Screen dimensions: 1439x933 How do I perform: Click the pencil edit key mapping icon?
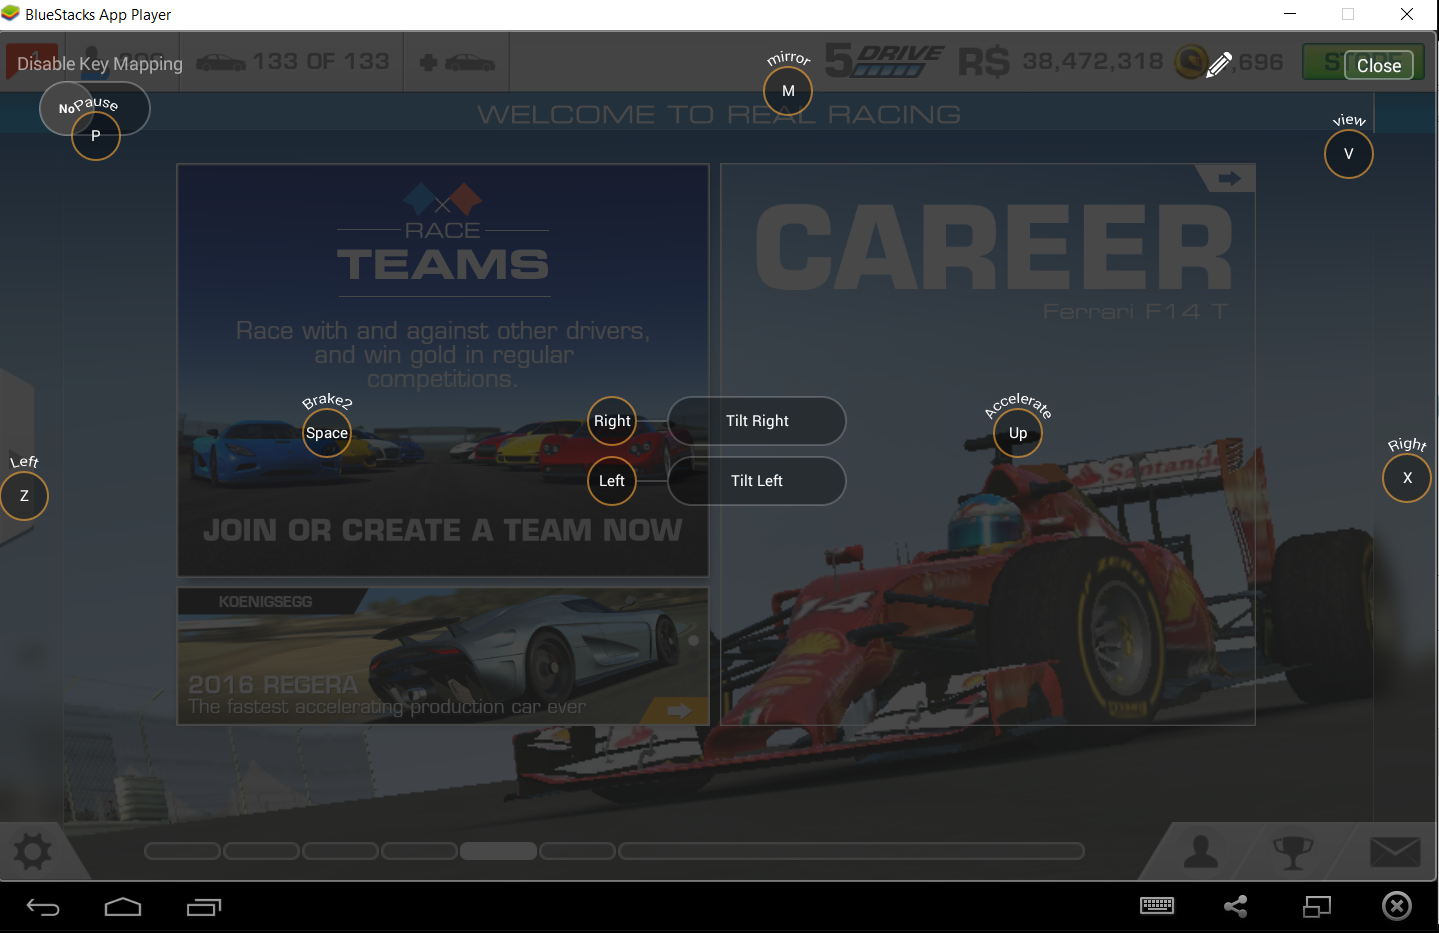click(1219, 65)
